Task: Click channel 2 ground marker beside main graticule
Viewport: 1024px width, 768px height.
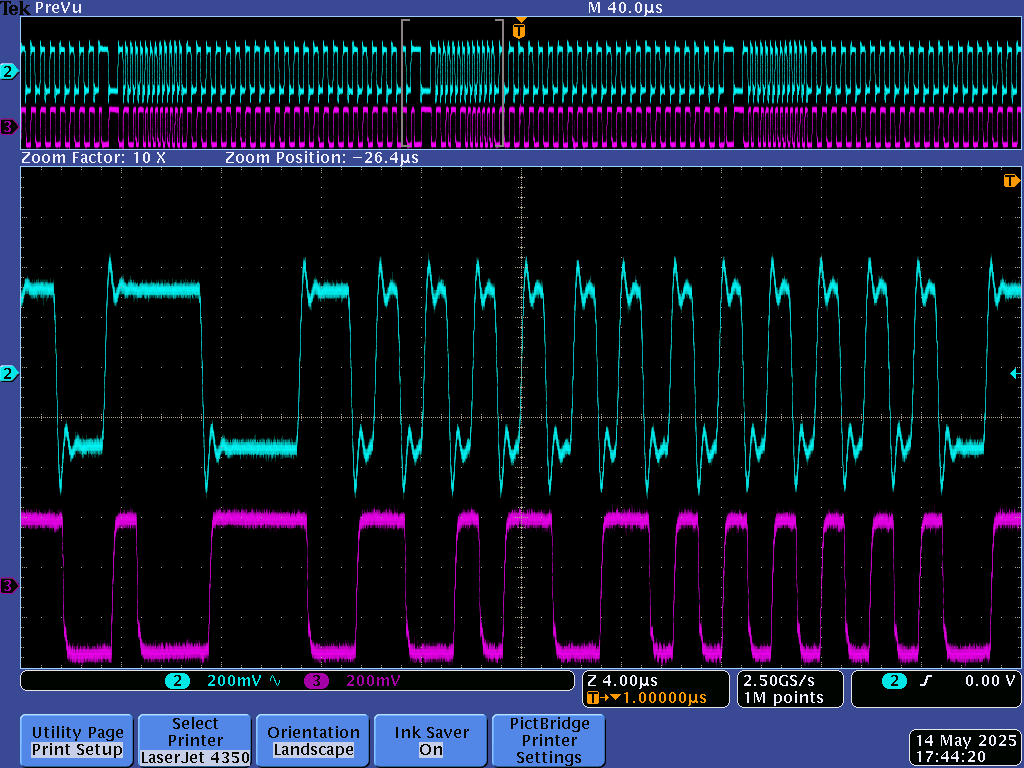Action: coord(9,373)
